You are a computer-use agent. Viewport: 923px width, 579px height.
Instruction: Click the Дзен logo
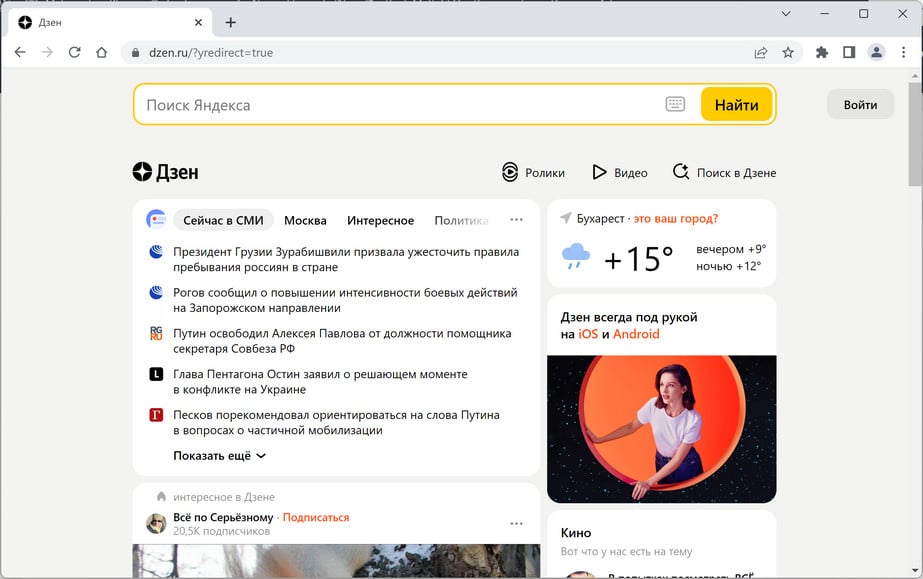[x=165, y=172]
